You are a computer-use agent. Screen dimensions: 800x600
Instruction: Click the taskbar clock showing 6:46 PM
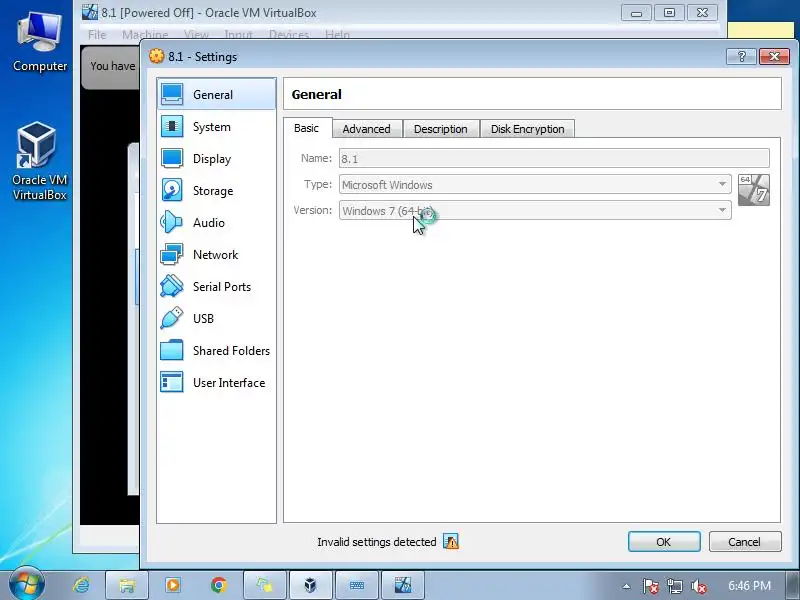(x=749, y=586)
